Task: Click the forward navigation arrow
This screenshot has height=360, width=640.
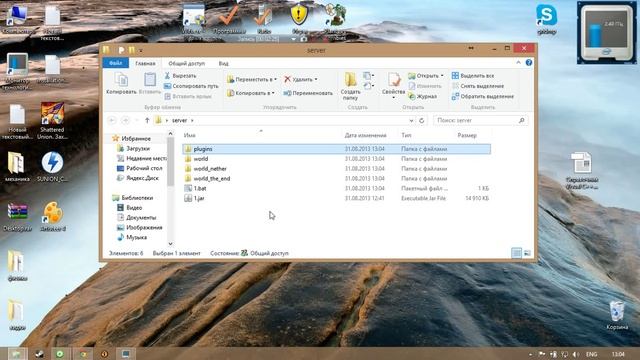Action: [x=126, y=120]
